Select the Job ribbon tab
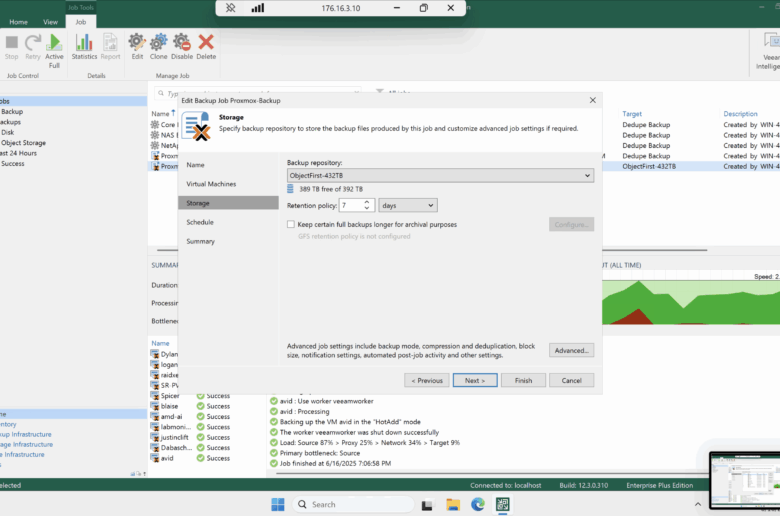 pyautogui.click(x=81, y=22)
